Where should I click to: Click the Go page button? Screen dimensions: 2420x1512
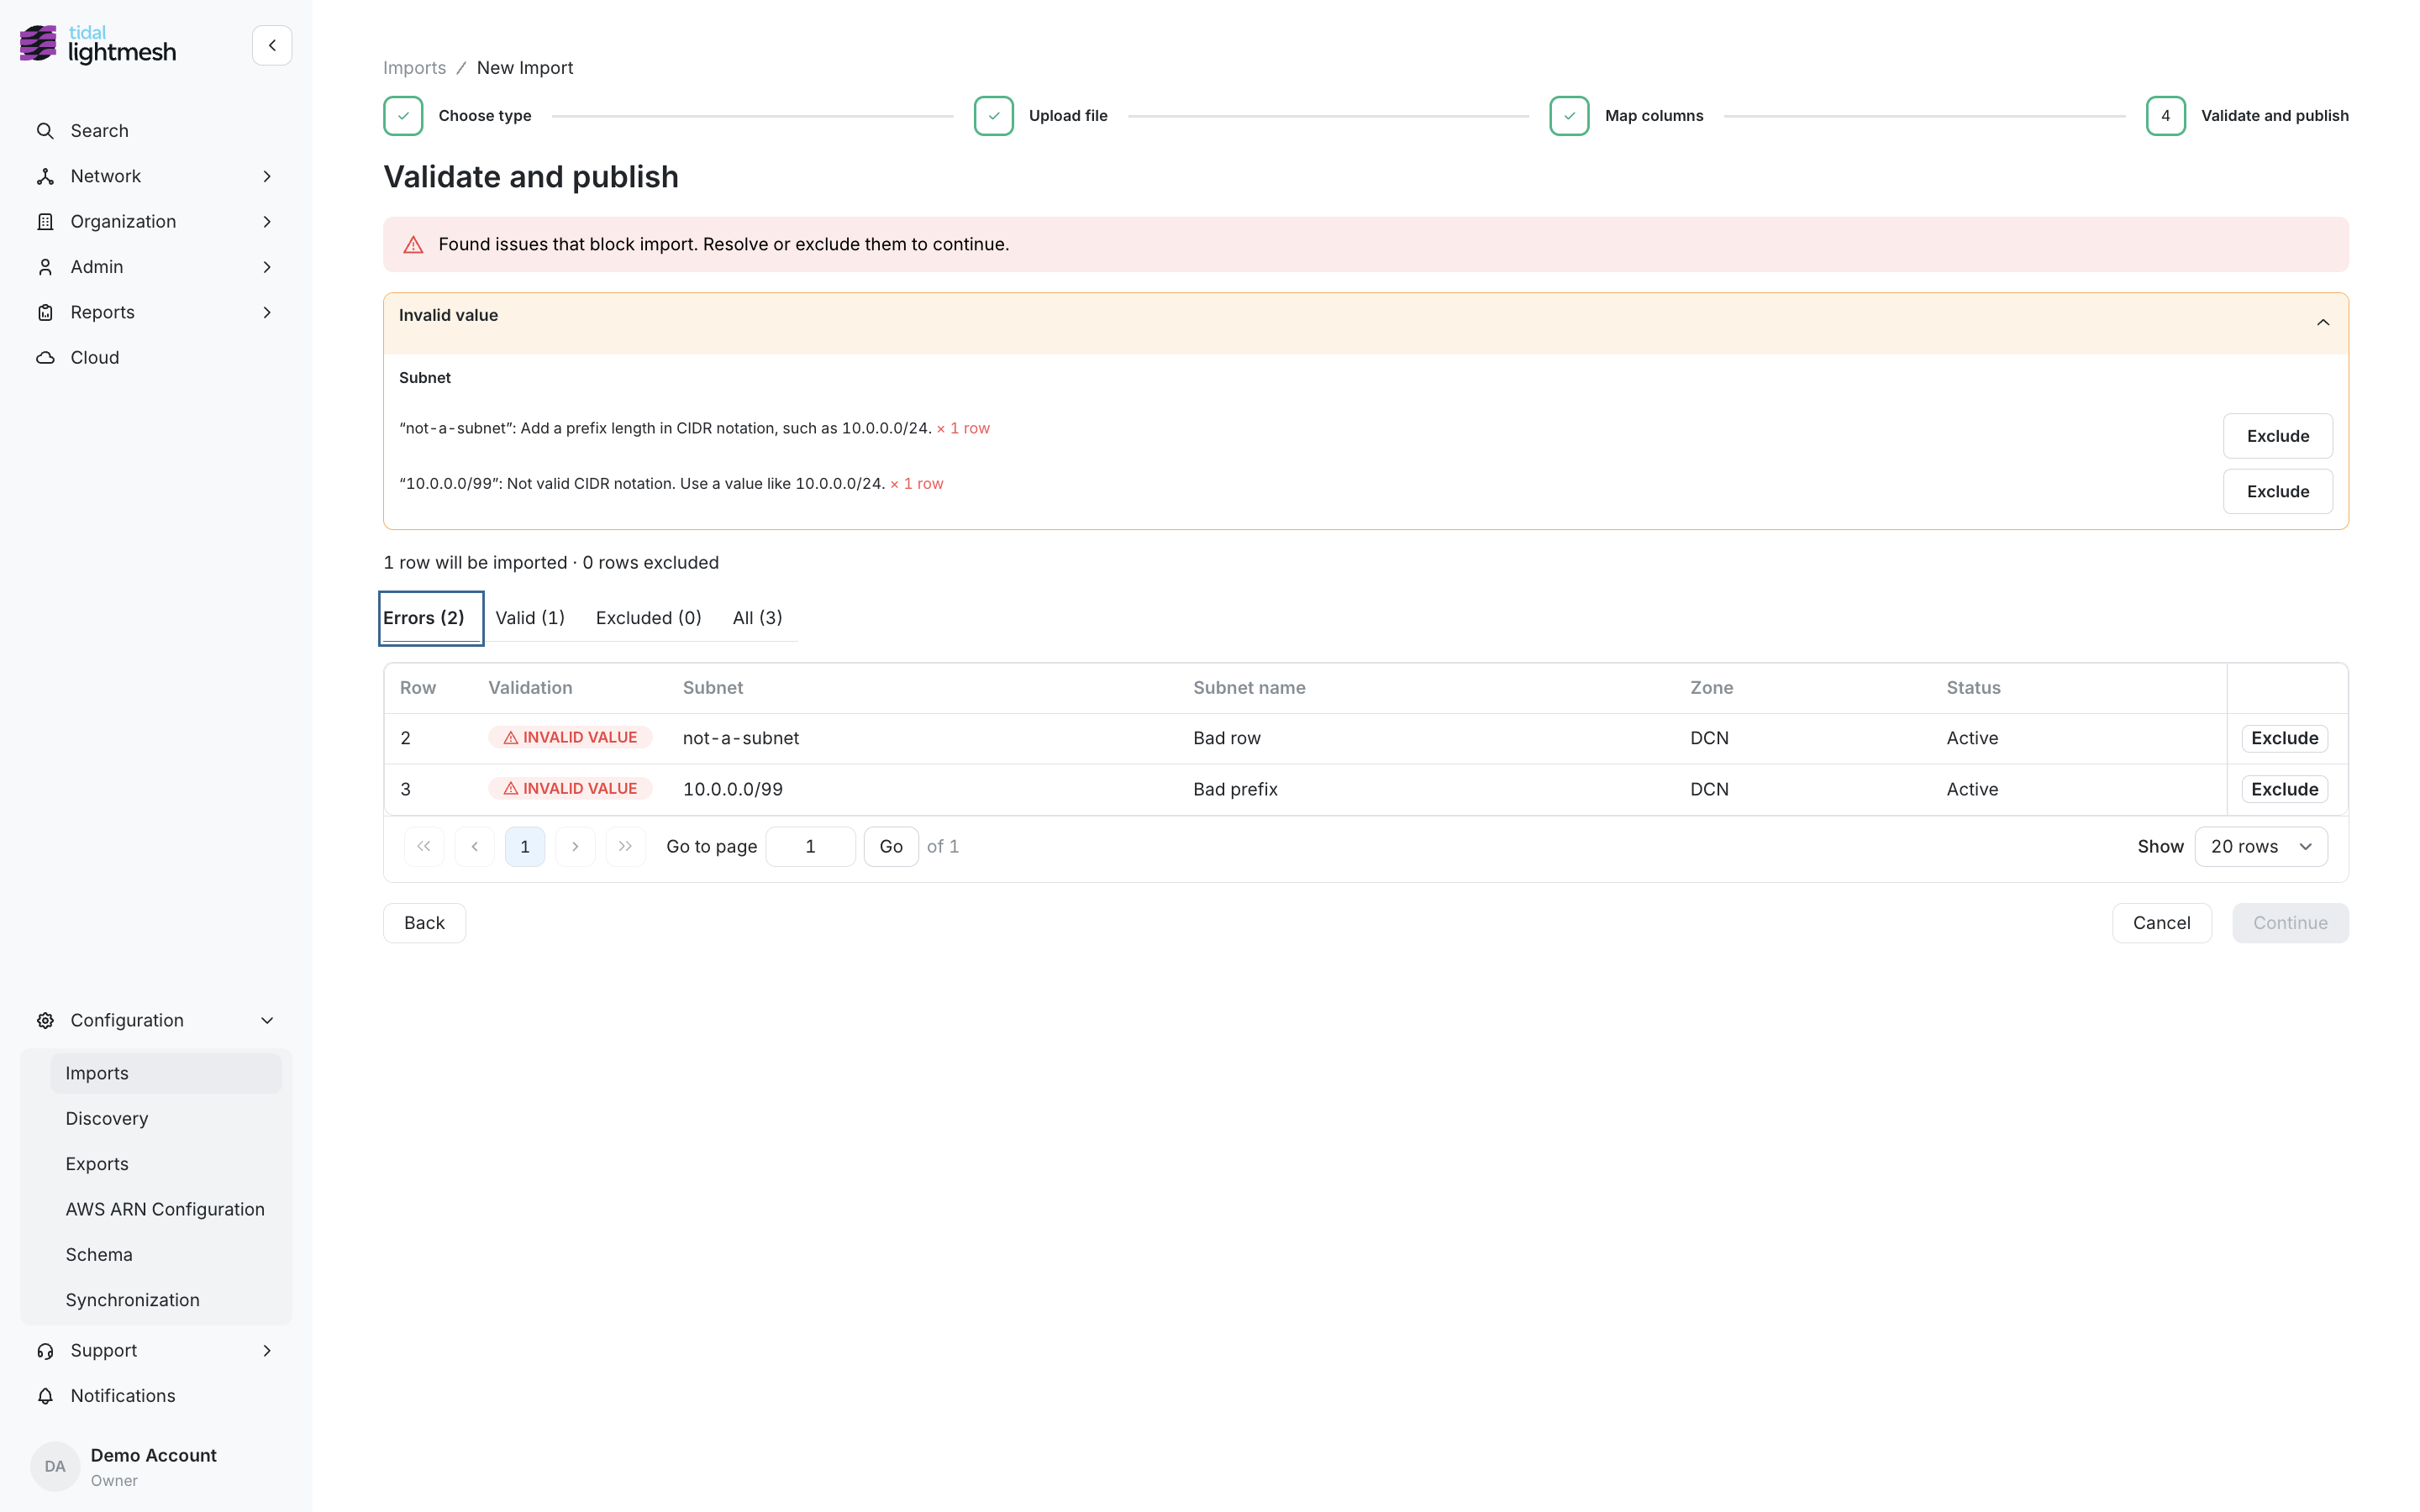click(x=891, y=846)
